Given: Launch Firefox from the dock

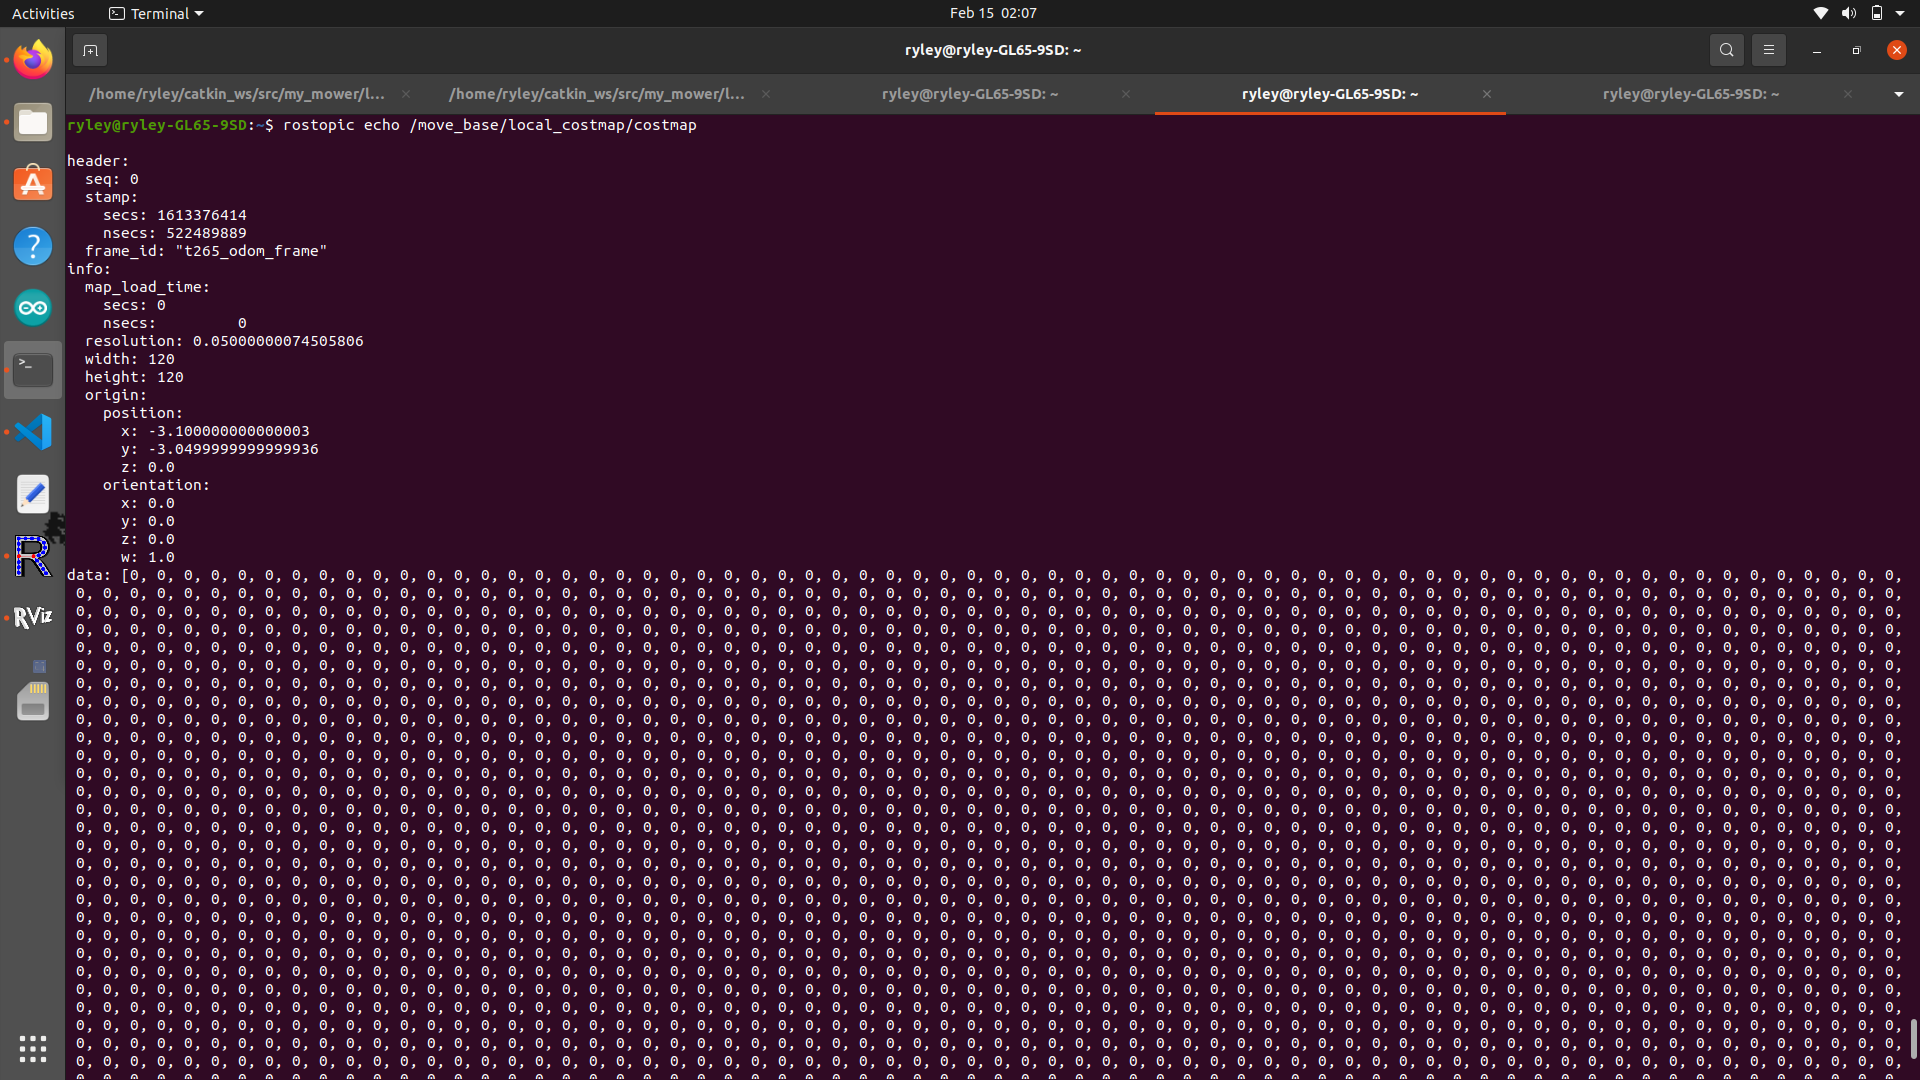Looking at the screenshot, I should 33,60.
